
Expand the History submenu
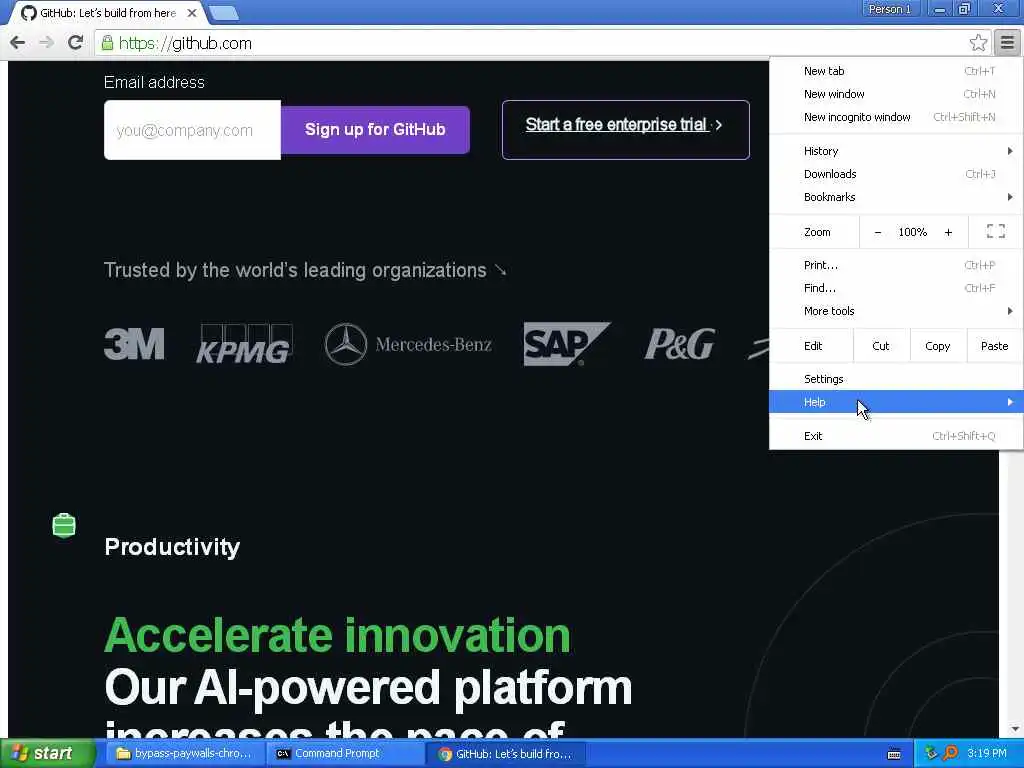[896, 151]
